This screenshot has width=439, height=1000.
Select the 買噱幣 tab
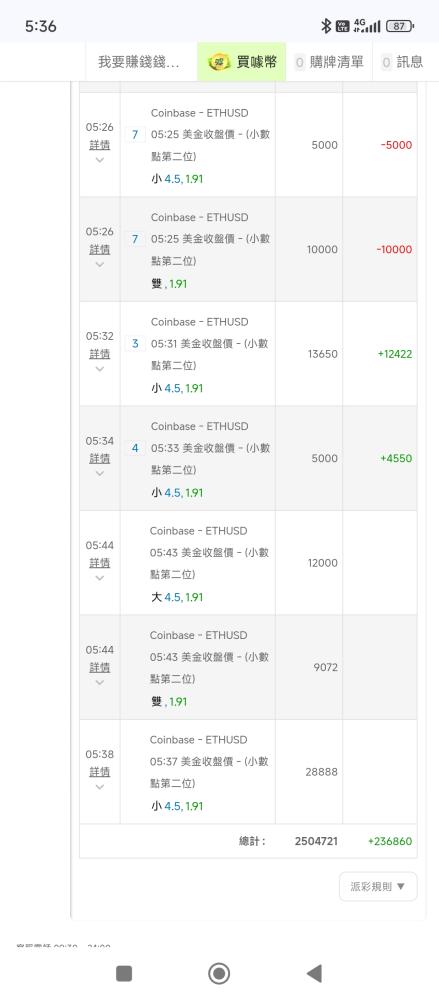242,62
